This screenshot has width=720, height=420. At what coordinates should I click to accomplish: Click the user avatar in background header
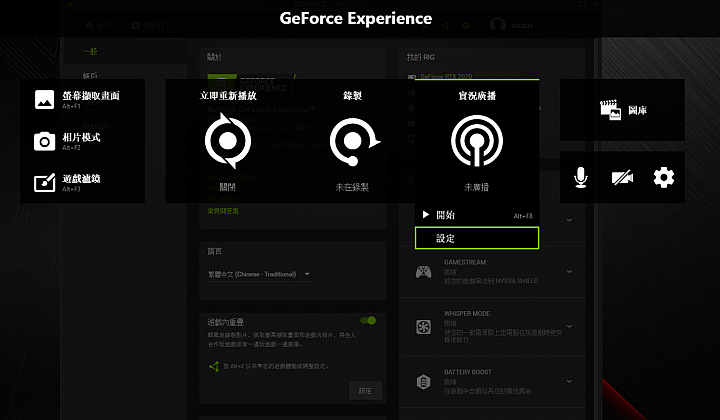[498, 25]
